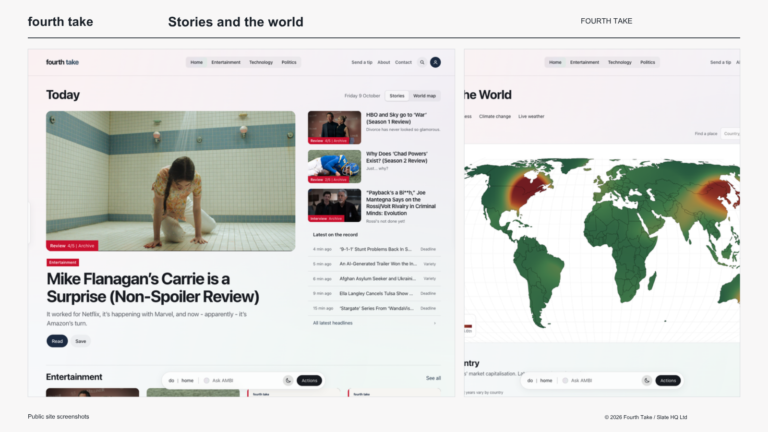Toggle dark mode moon icon in Today page bar
768x432 pixels.
pyautogui.click(x=288, y=381)
